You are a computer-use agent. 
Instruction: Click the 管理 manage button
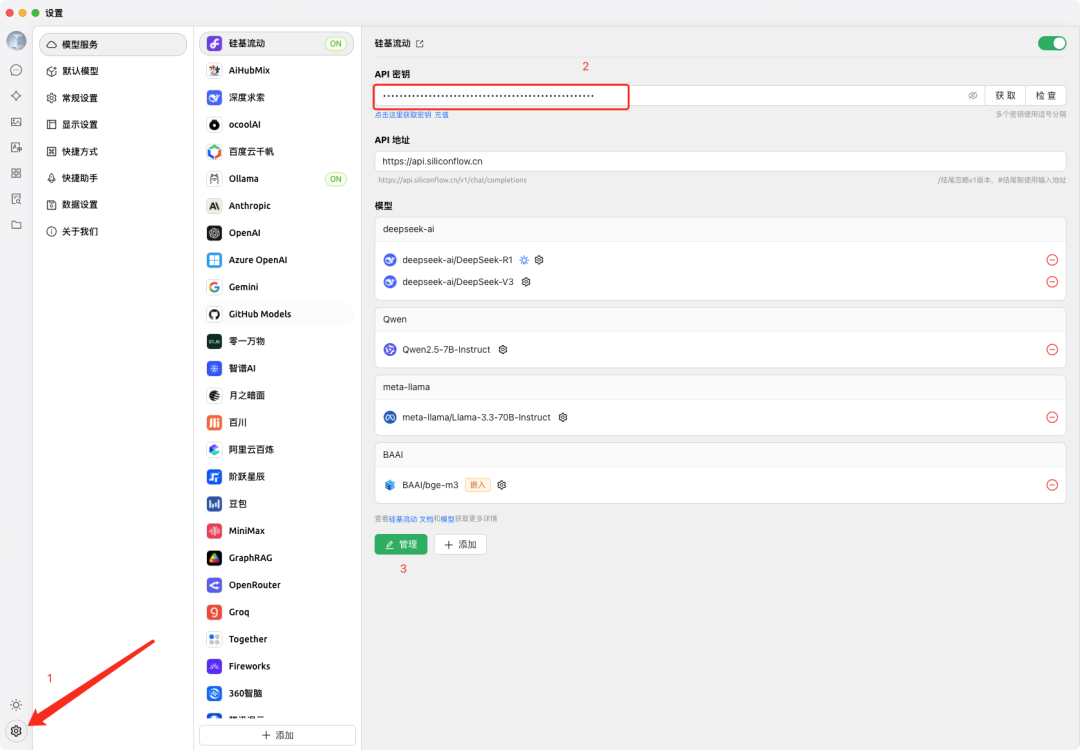(x=401, y=544)
